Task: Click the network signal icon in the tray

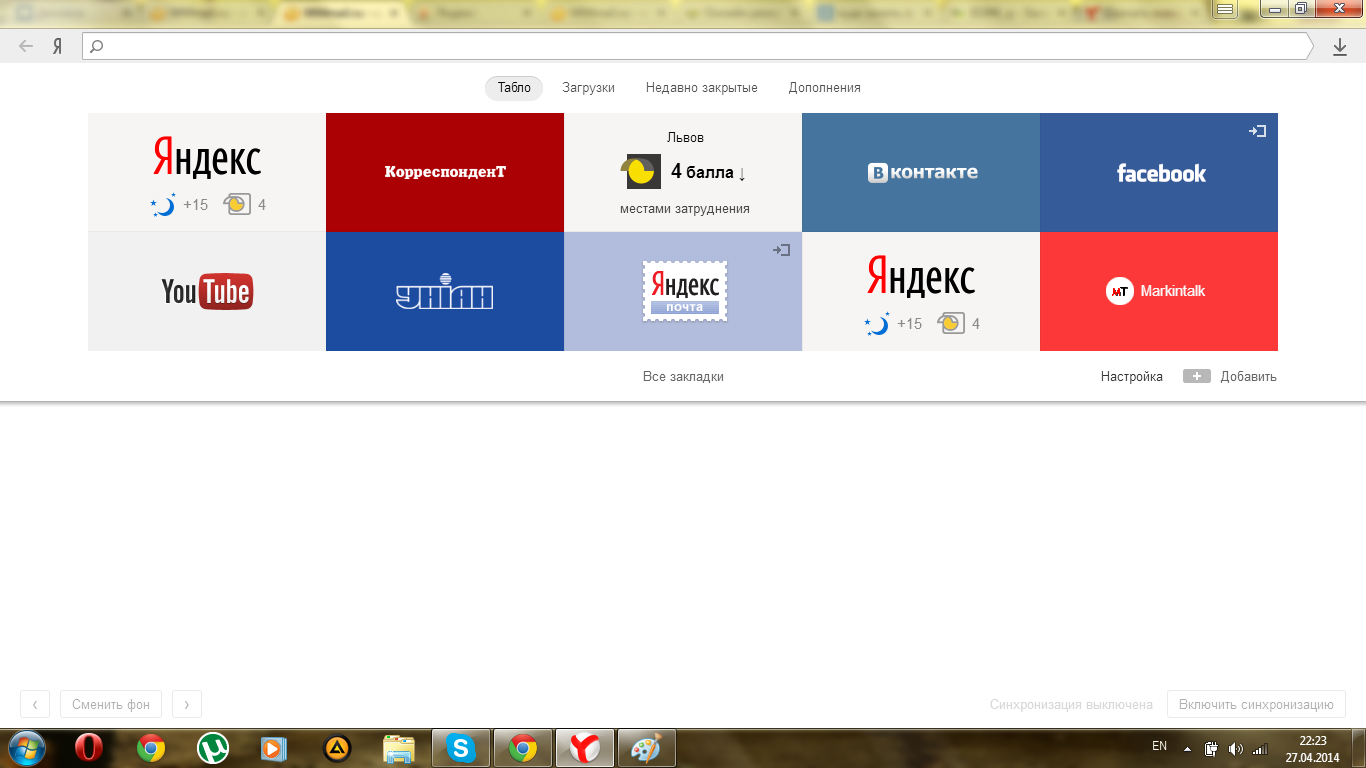Action: pyautogui.click(x=1260, y=748)
